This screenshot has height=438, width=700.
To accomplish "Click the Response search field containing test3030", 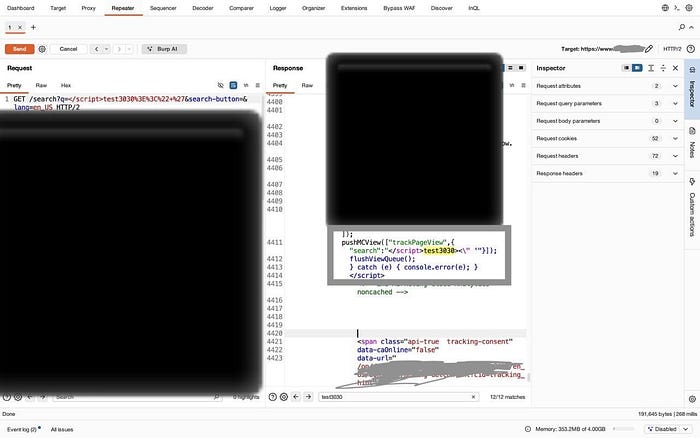I will coord(398,397).
